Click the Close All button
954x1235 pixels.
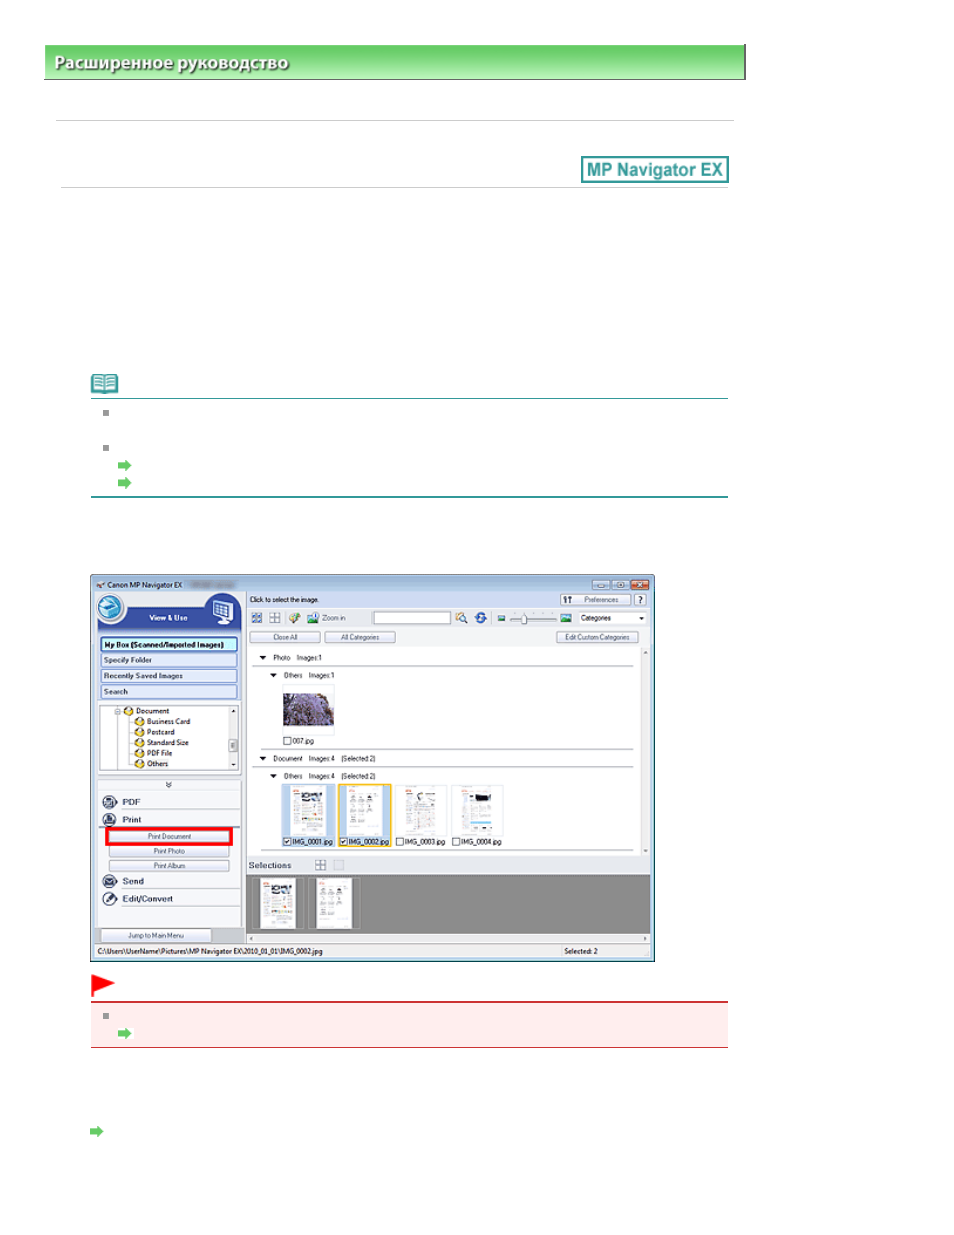(285, 637)
